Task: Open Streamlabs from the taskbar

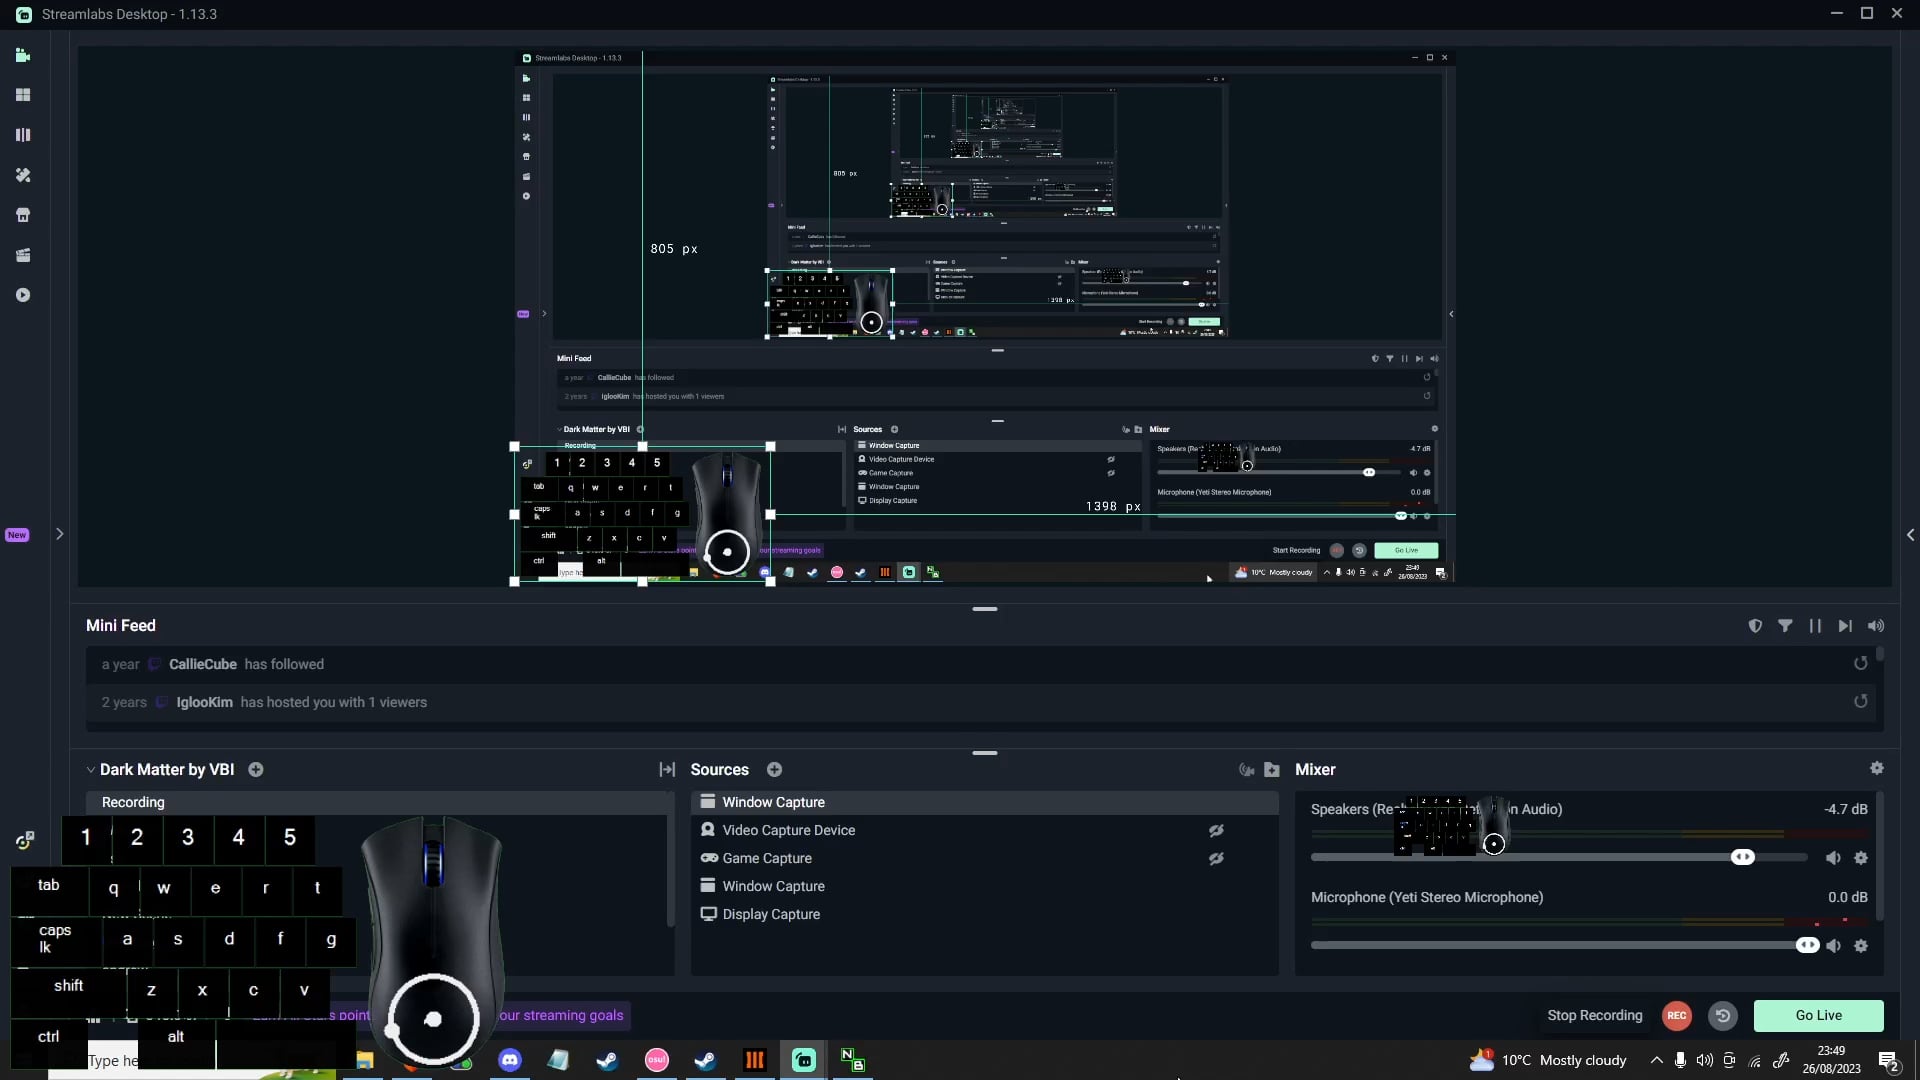Action: coord(804,1060)
